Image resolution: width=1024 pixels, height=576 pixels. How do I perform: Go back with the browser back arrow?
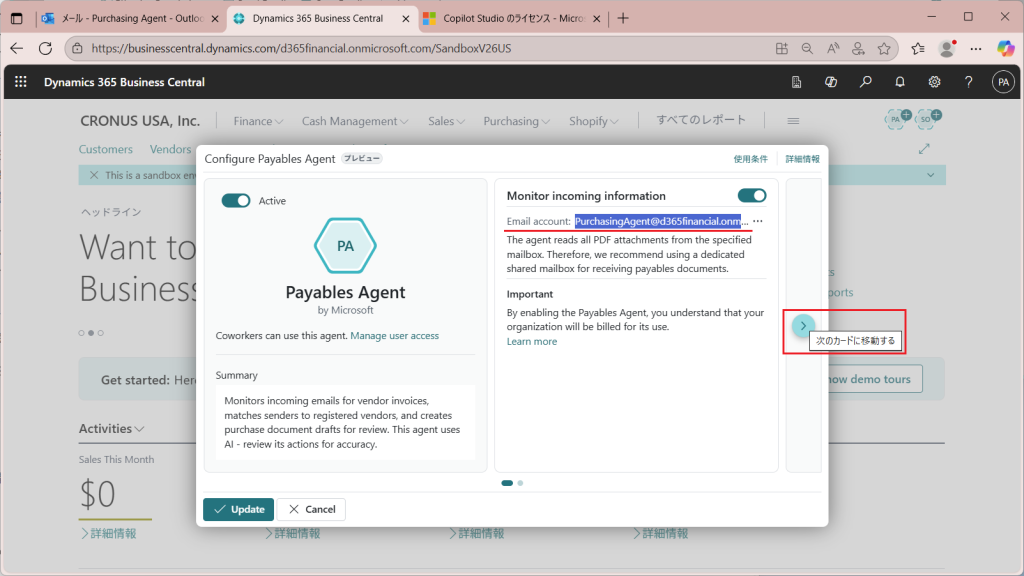16,48
